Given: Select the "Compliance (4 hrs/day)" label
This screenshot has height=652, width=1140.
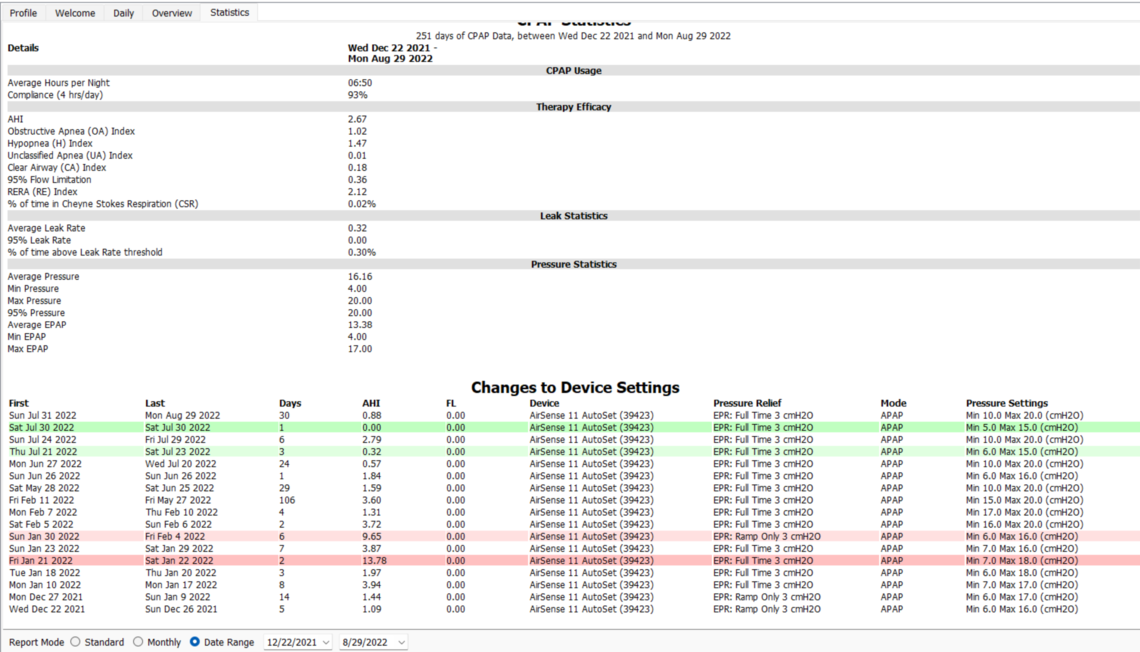Looking at the screenshot, I should coord(55,95).
